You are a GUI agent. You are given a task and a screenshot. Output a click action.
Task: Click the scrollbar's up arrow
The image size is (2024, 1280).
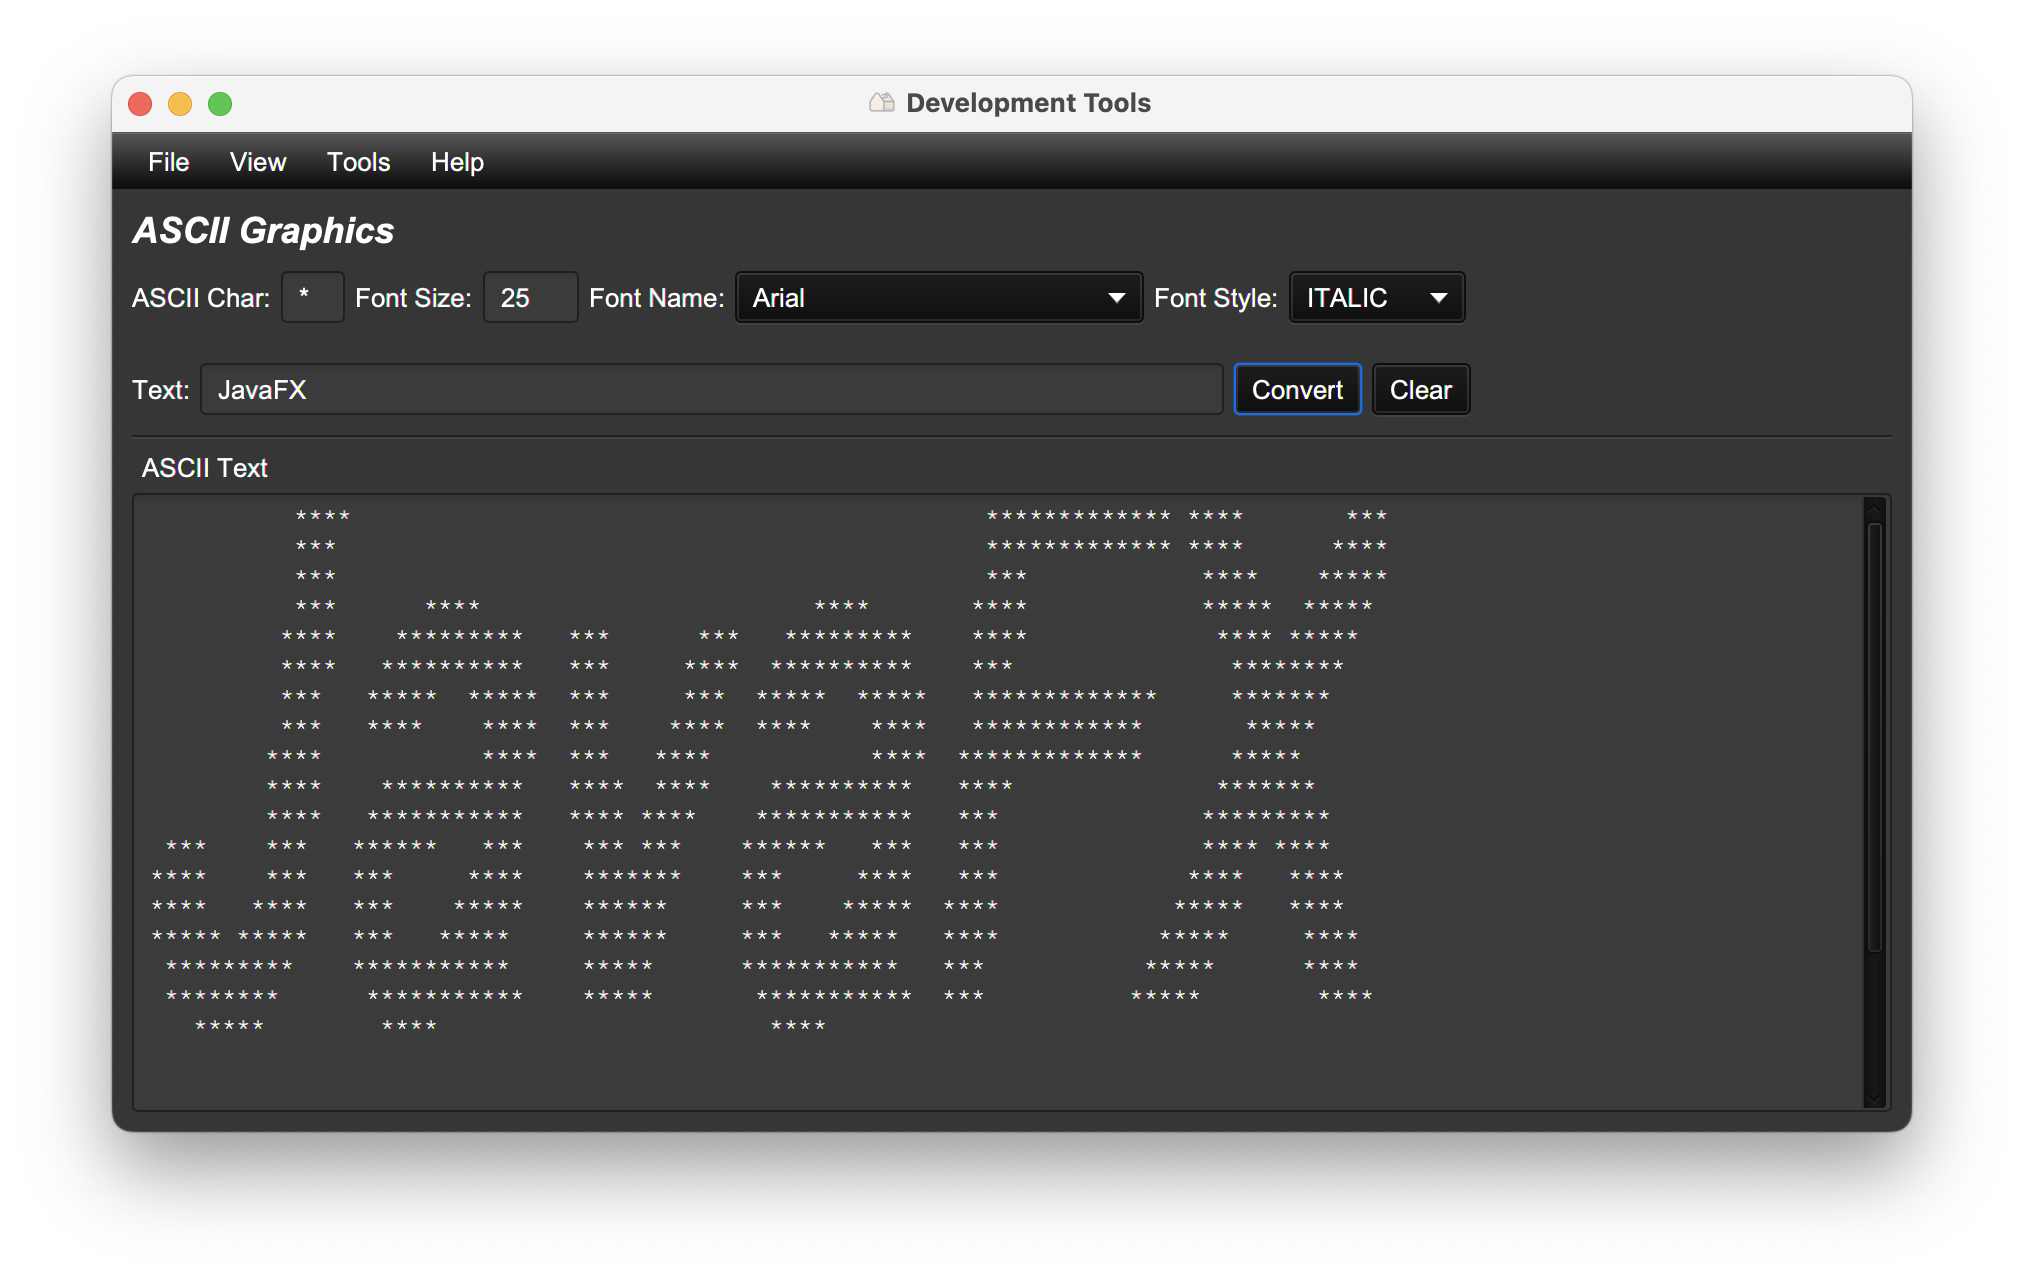pos(1875,509)
